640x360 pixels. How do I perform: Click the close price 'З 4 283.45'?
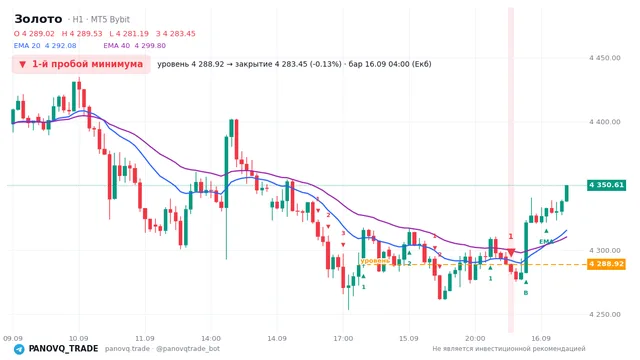click(x=176, y=33)
